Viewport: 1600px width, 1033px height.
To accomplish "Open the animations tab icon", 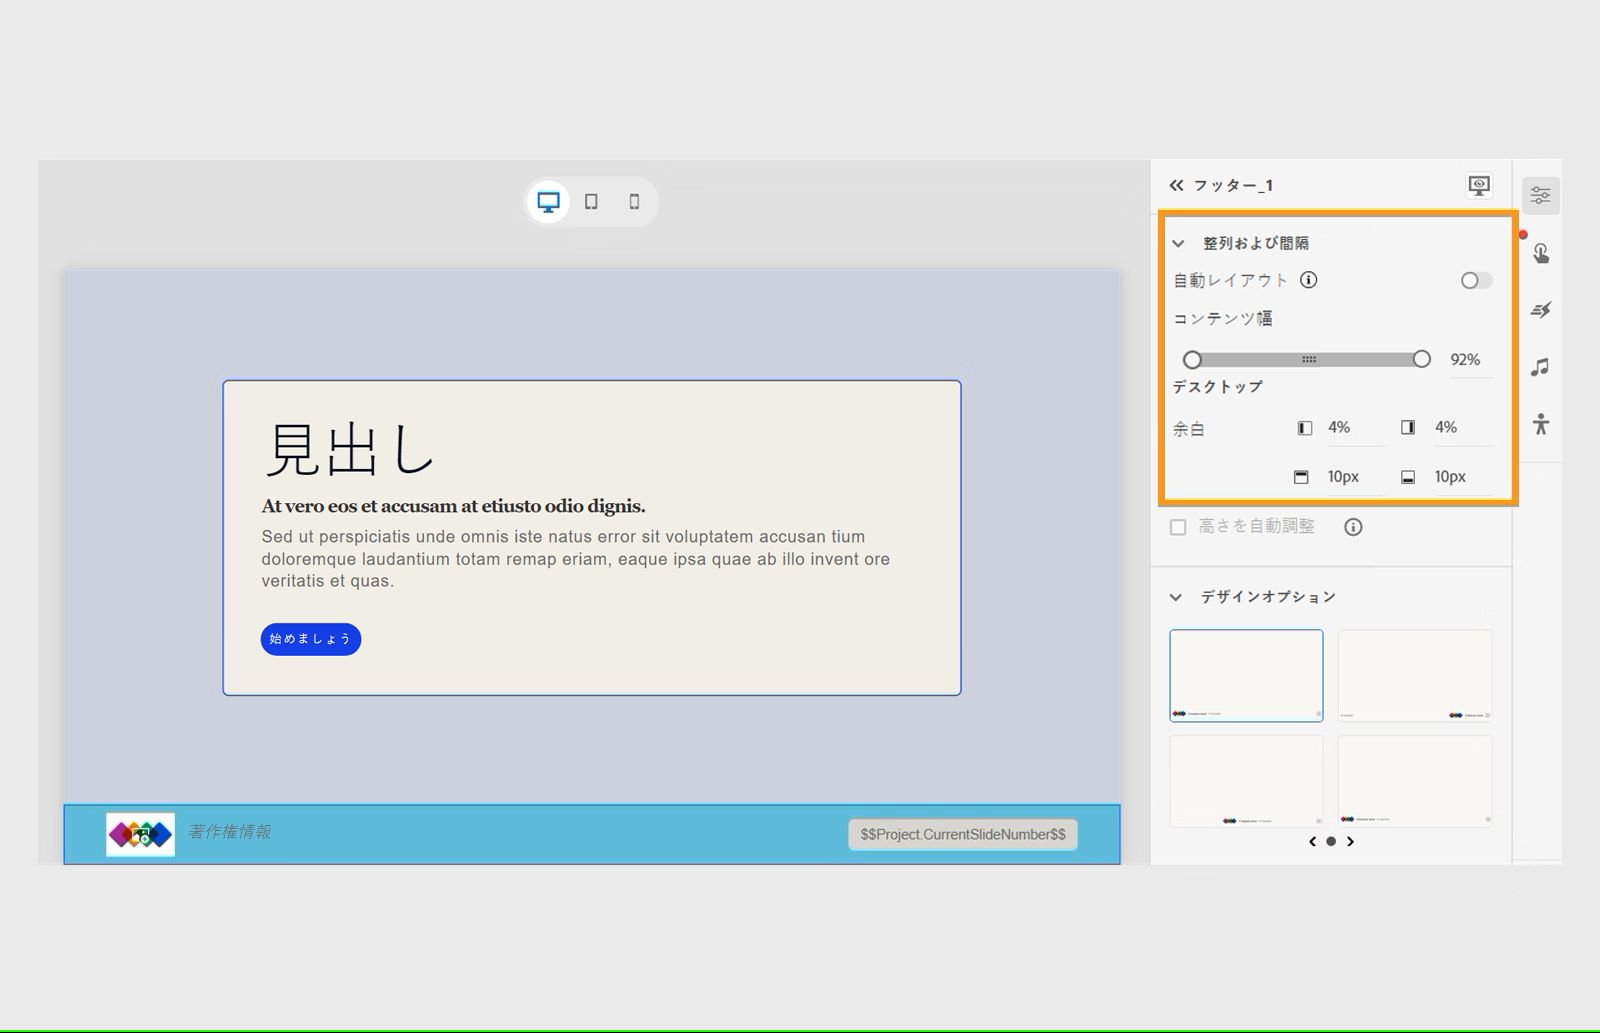I will click(x=1540, y=310).
